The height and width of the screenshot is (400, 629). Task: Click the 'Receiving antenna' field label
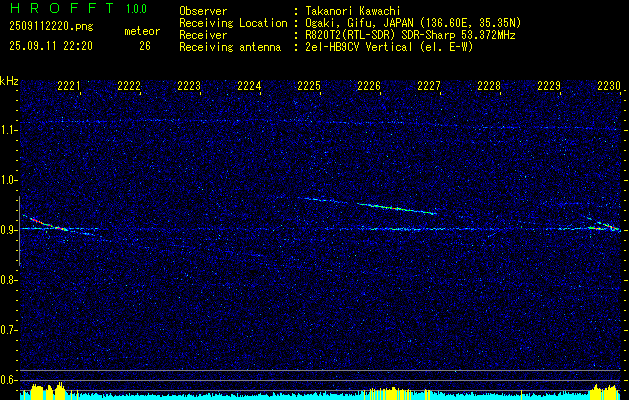click(230, 47)
